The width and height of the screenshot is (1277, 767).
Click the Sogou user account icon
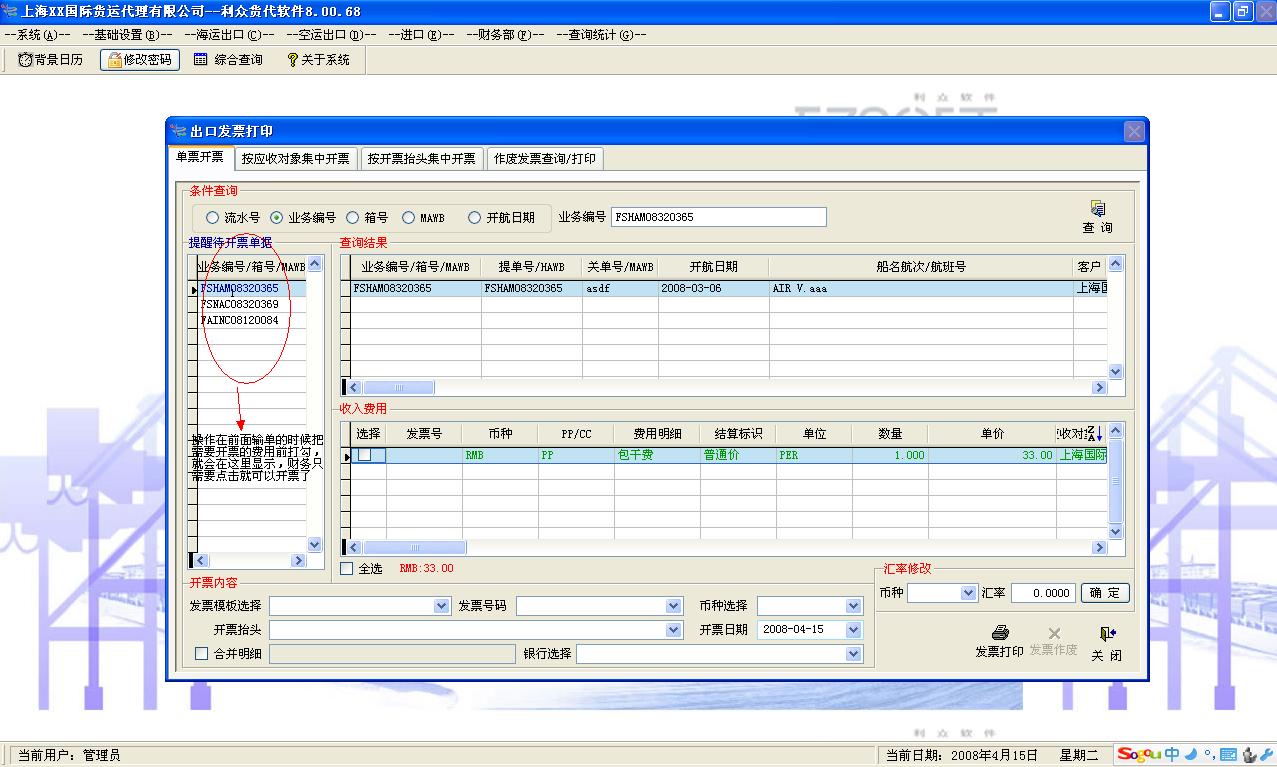(x=1248, y=755)
